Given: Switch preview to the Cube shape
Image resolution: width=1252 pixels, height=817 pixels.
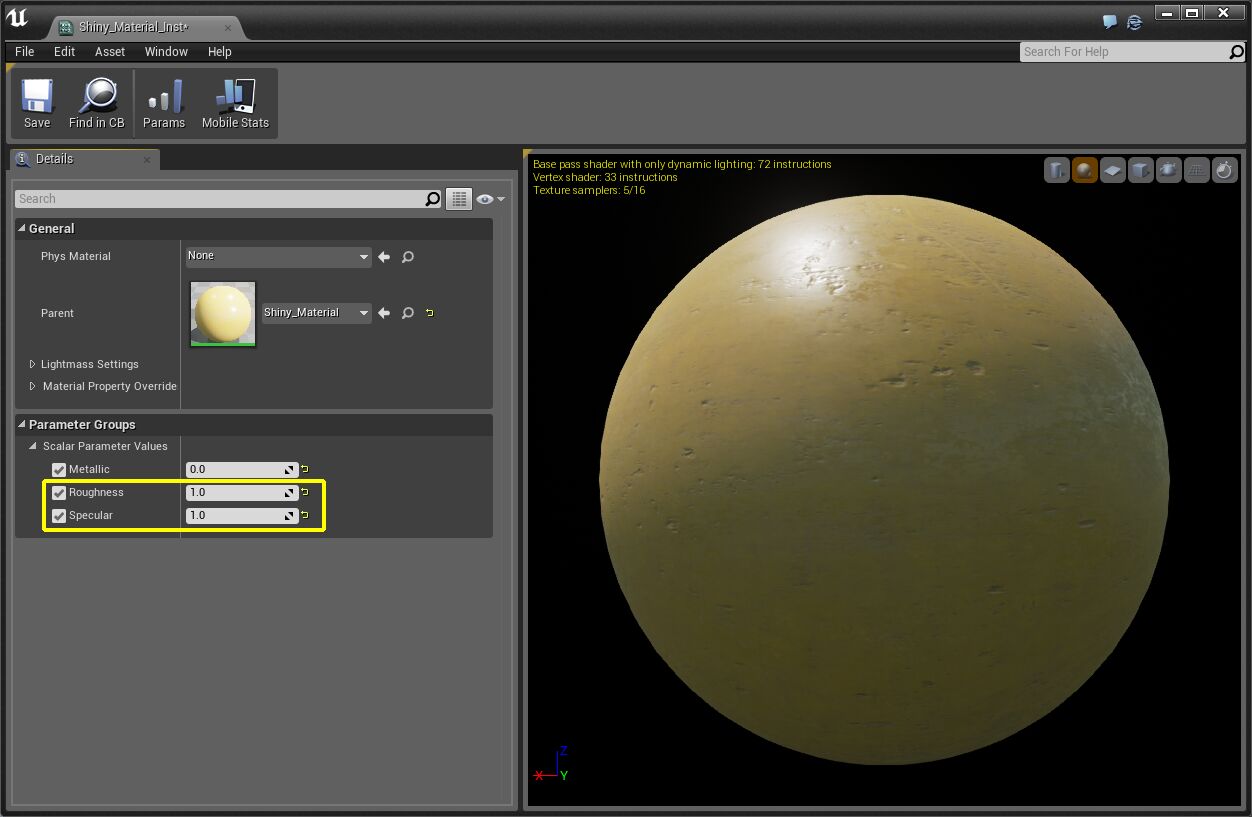Looking at the screenshot, I should click(1141, 170).
